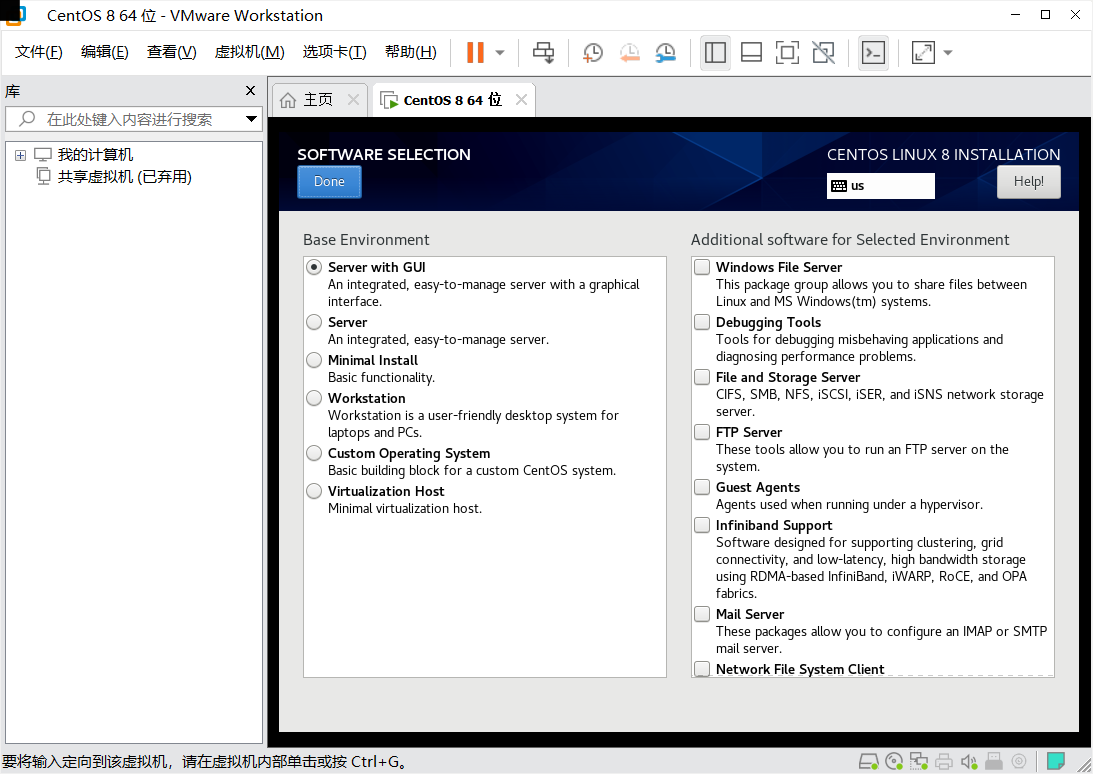
Task: Switch to the CentOS 8 64 位 tab
Action: click(454, 100)
